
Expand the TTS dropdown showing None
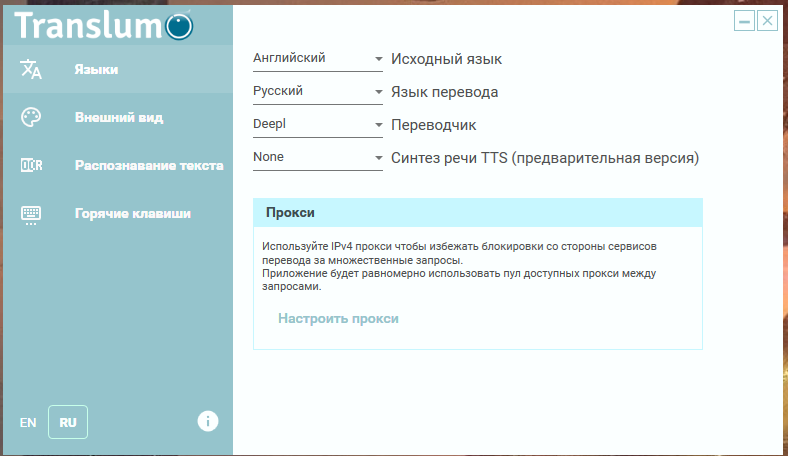[318, 158]
